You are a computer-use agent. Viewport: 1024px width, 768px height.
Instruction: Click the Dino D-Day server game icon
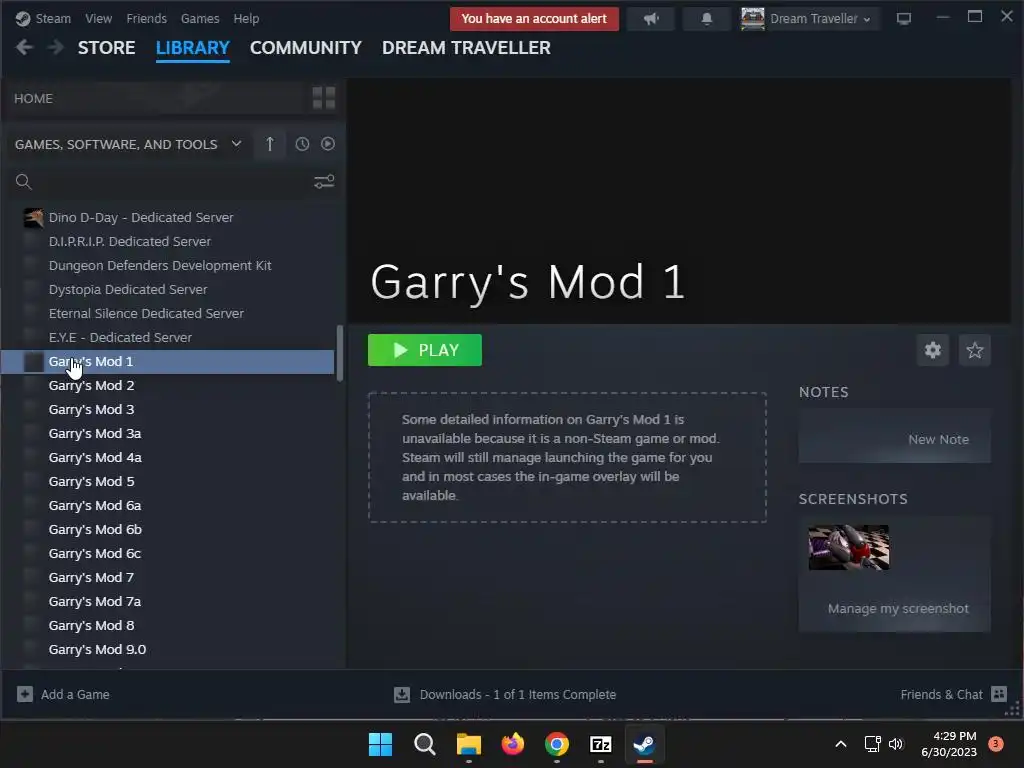tap(33, 217)
